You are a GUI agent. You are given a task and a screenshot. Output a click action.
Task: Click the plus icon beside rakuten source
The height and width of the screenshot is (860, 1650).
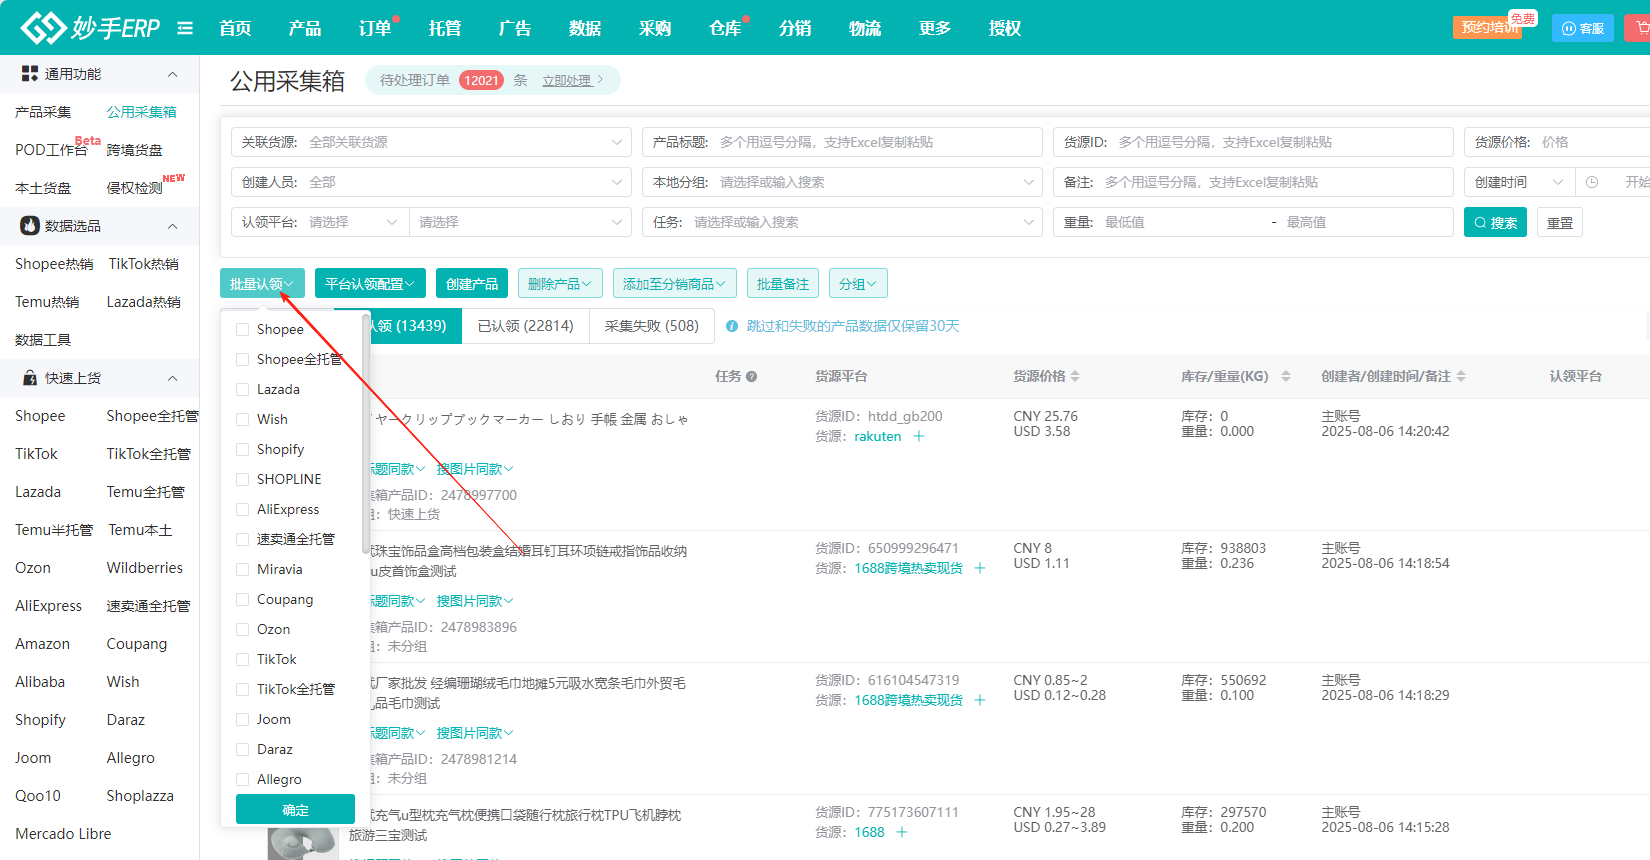(x=918, y=436)
